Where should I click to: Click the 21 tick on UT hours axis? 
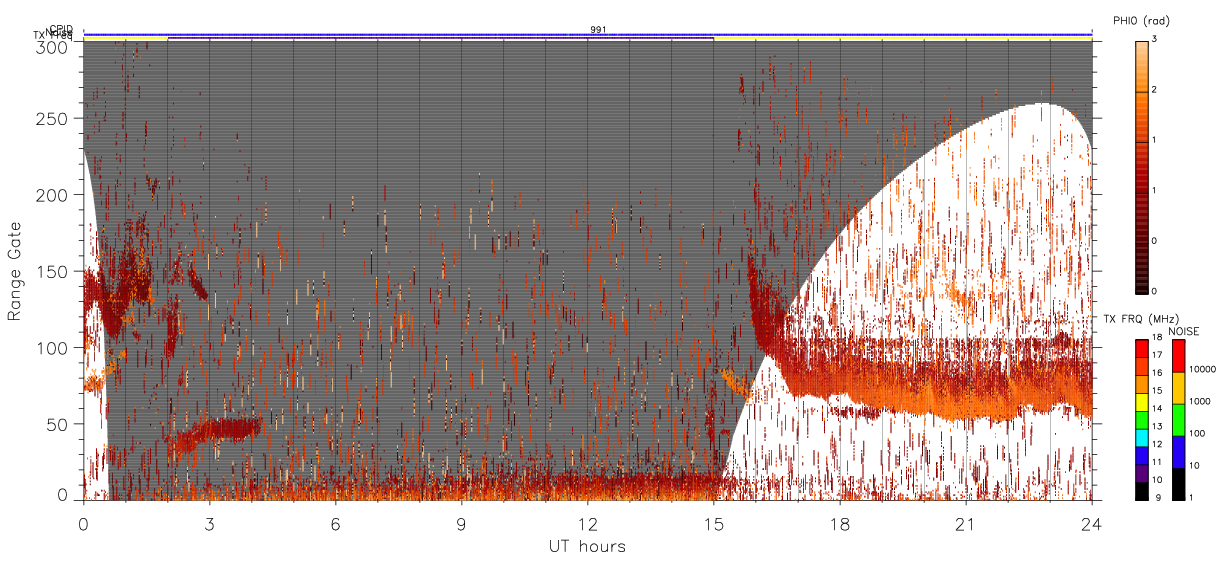coord(966,524)
